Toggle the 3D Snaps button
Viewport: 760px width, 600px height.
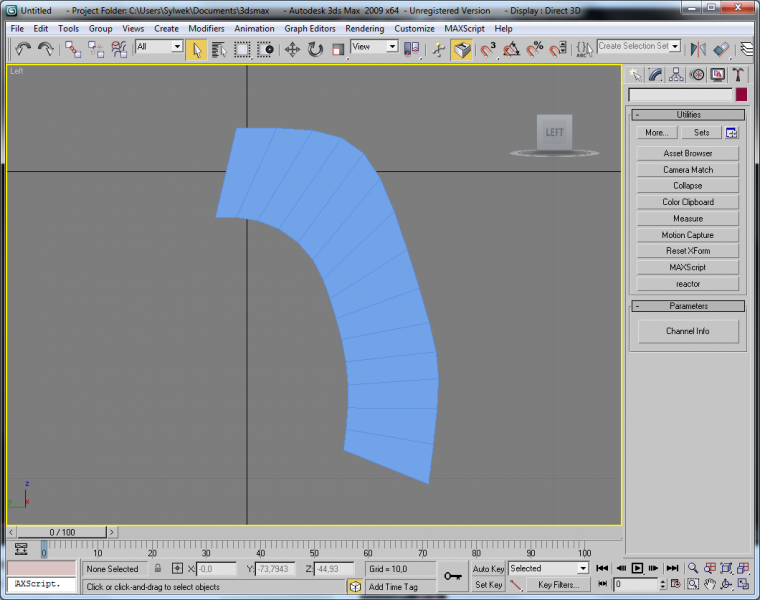coord(489,49)
